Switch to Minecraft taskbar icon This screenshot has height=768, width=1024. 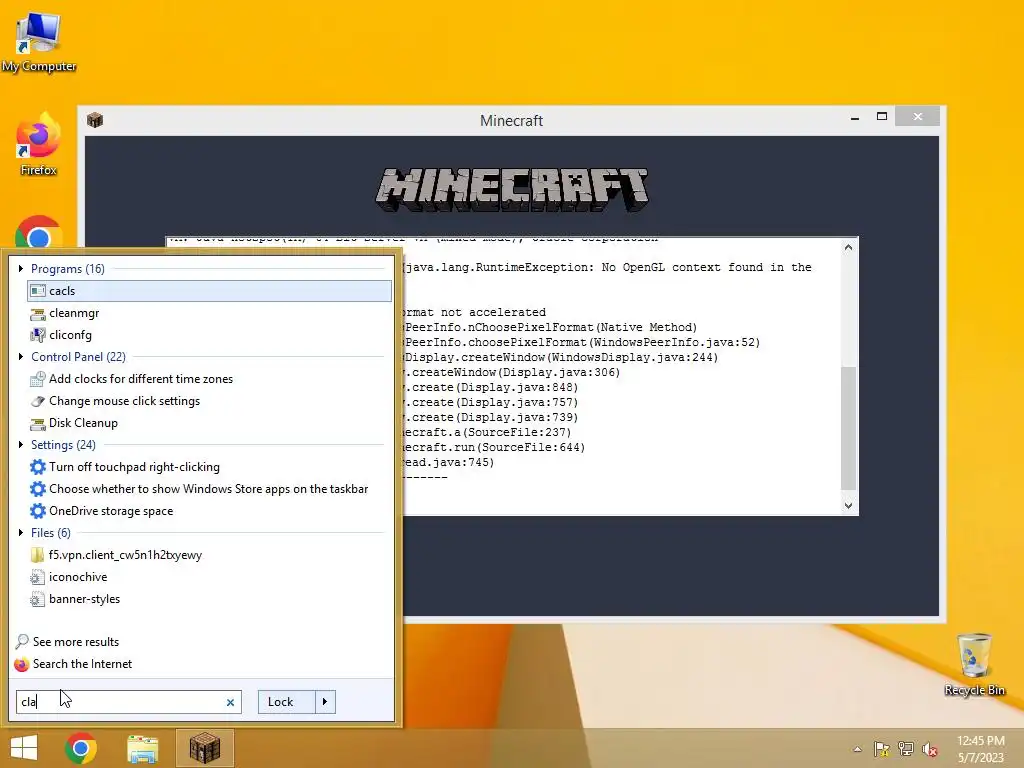[204, 748]
